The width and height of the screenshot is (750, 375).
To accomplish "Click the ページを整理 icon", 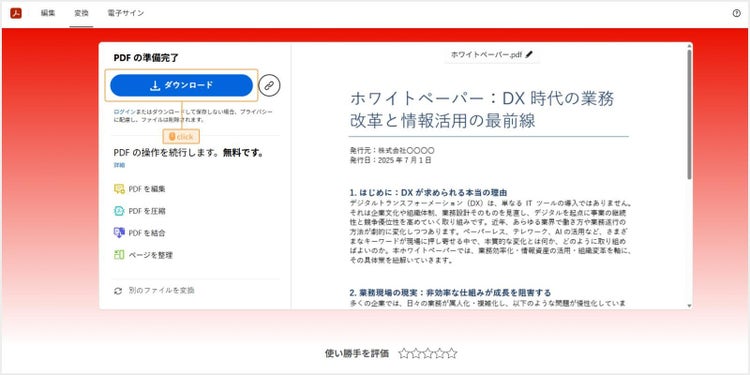I will 119,255.
